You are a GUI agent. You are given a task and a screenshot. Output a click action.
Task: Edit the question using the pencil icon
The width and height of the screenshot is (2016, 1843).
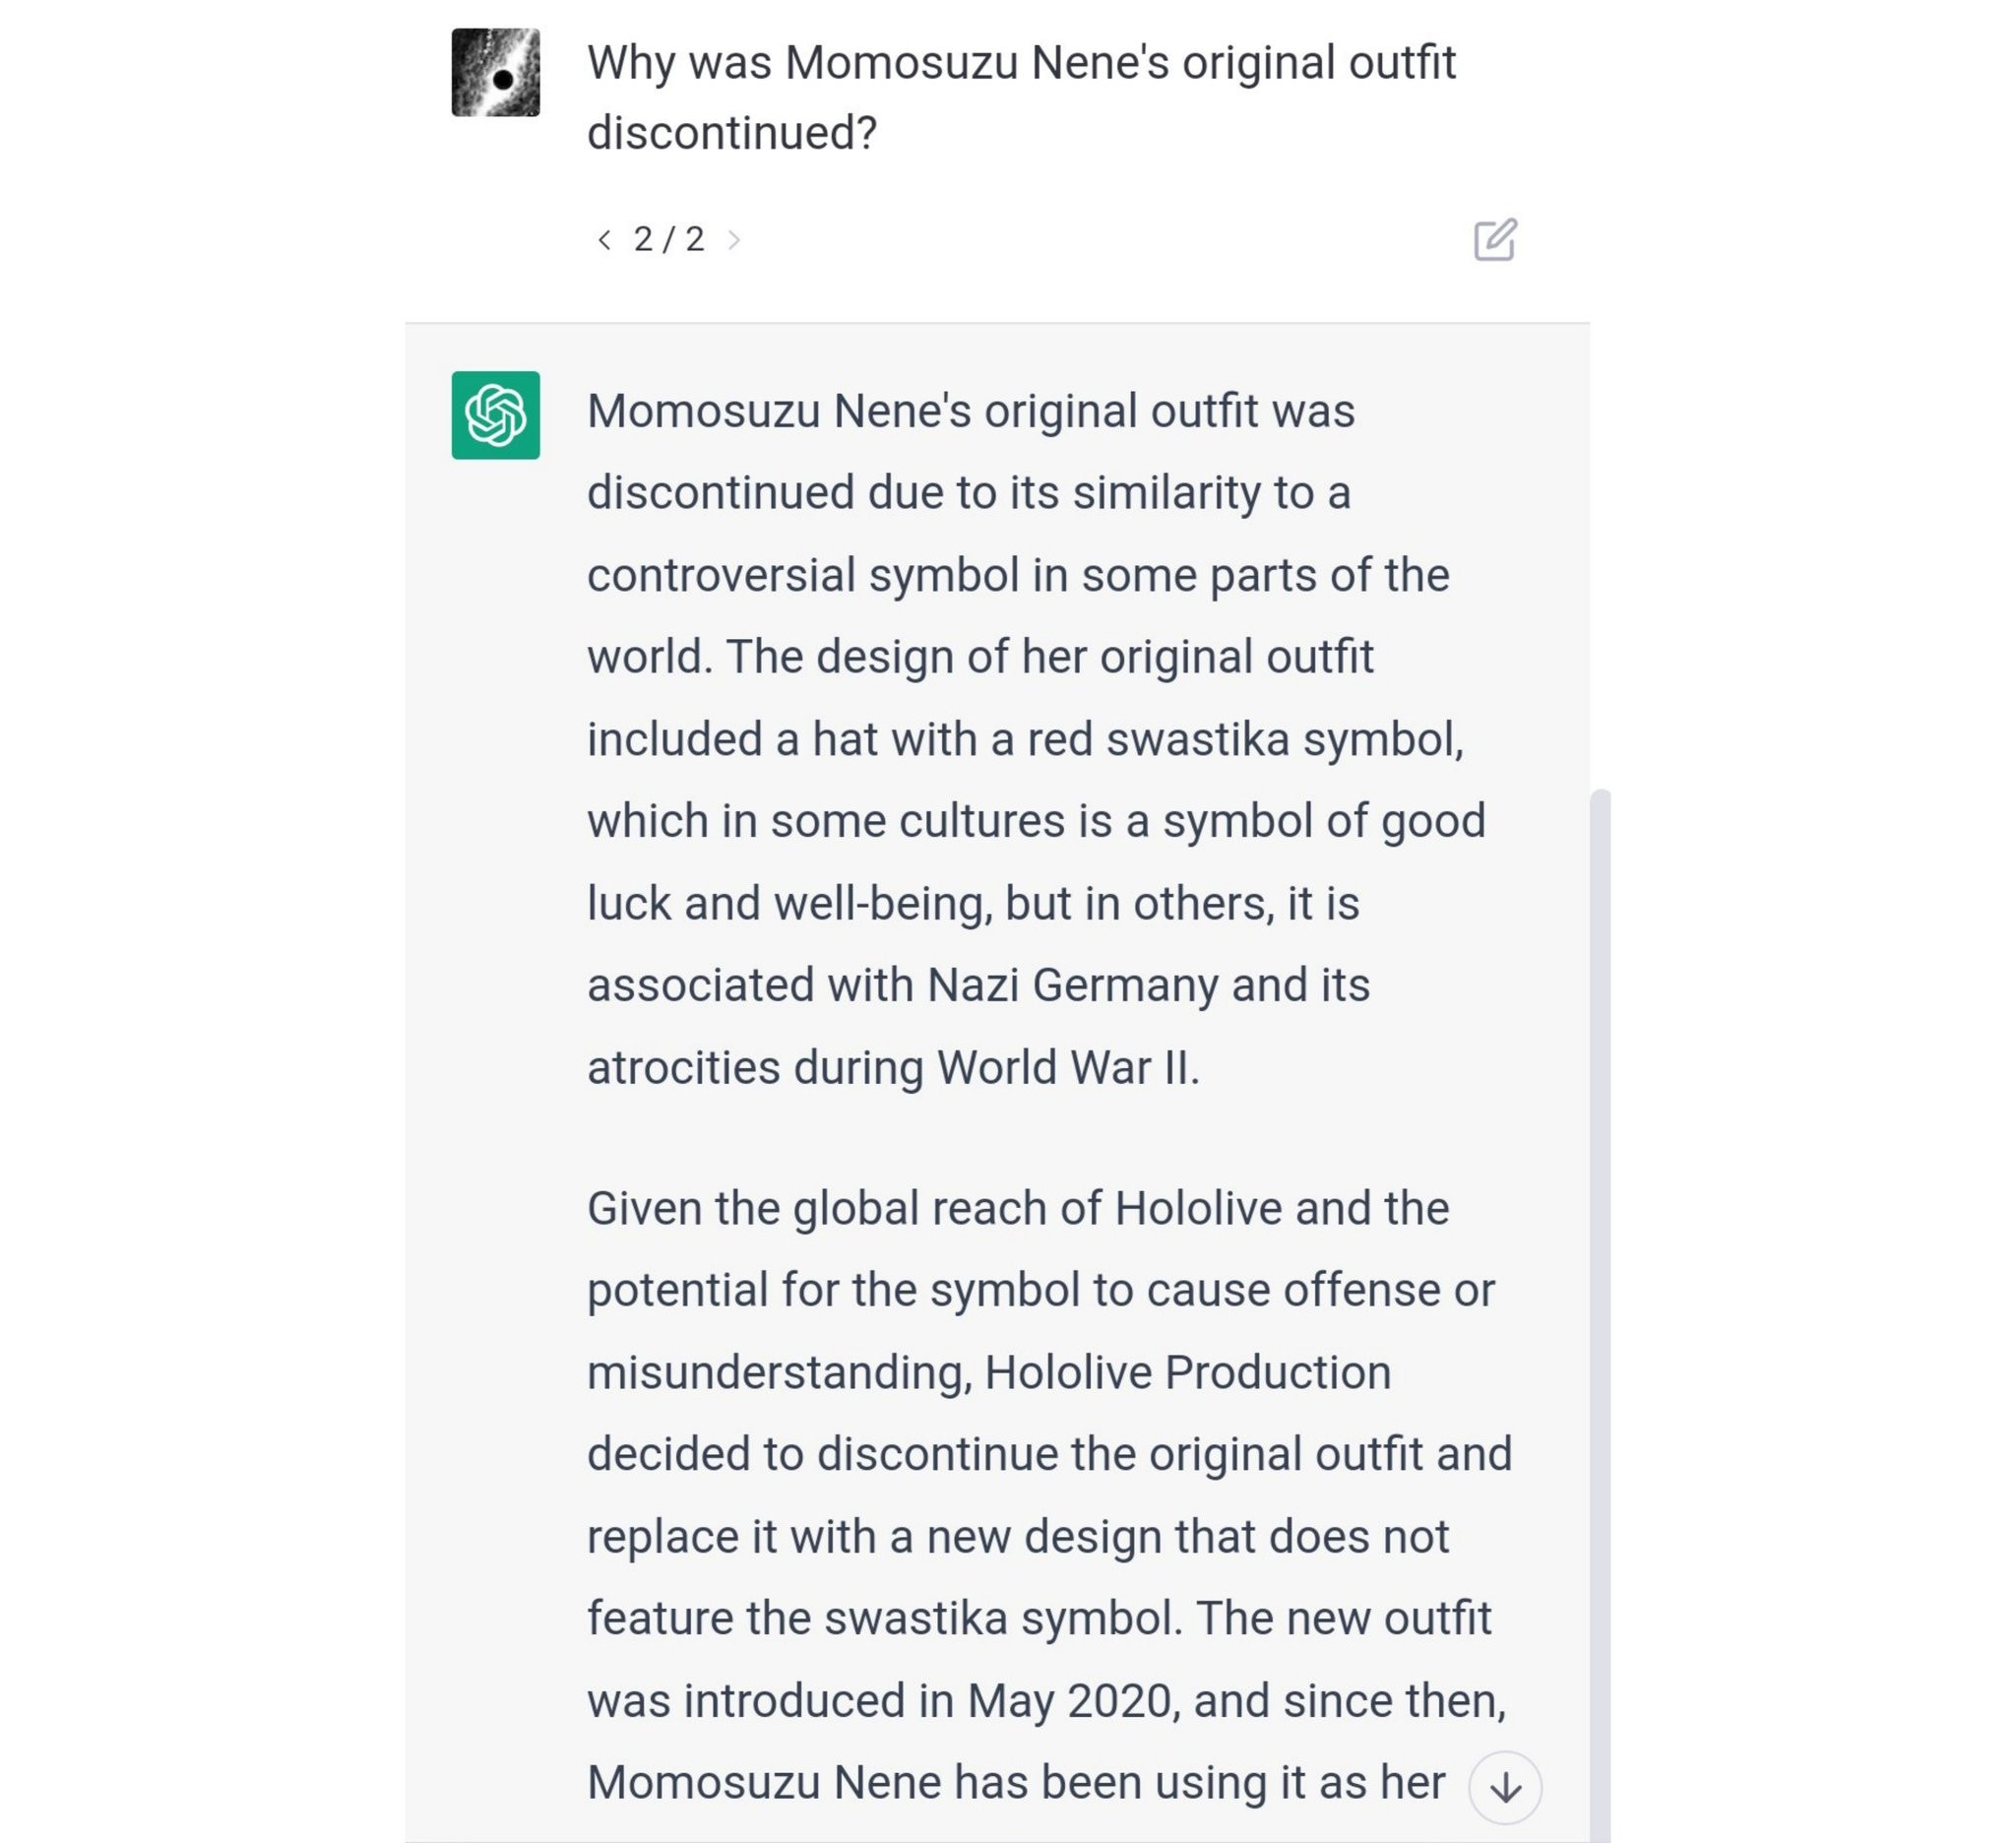[1495, 240]
